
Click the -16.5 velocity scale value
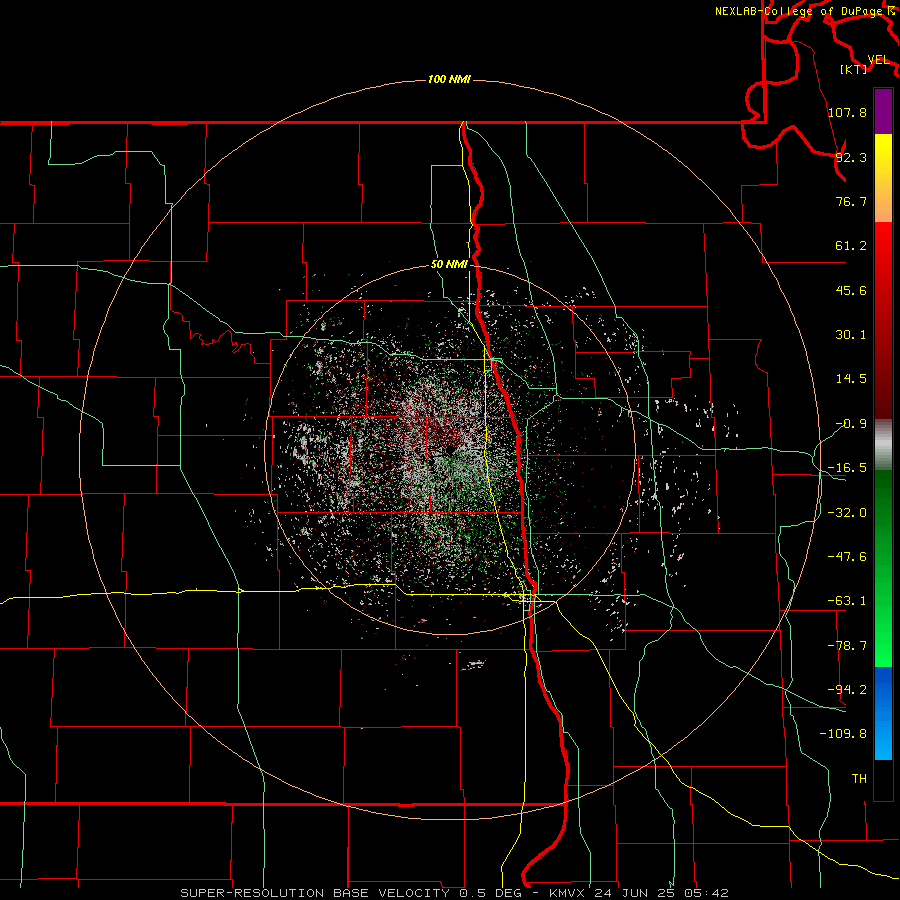(847, 468)
